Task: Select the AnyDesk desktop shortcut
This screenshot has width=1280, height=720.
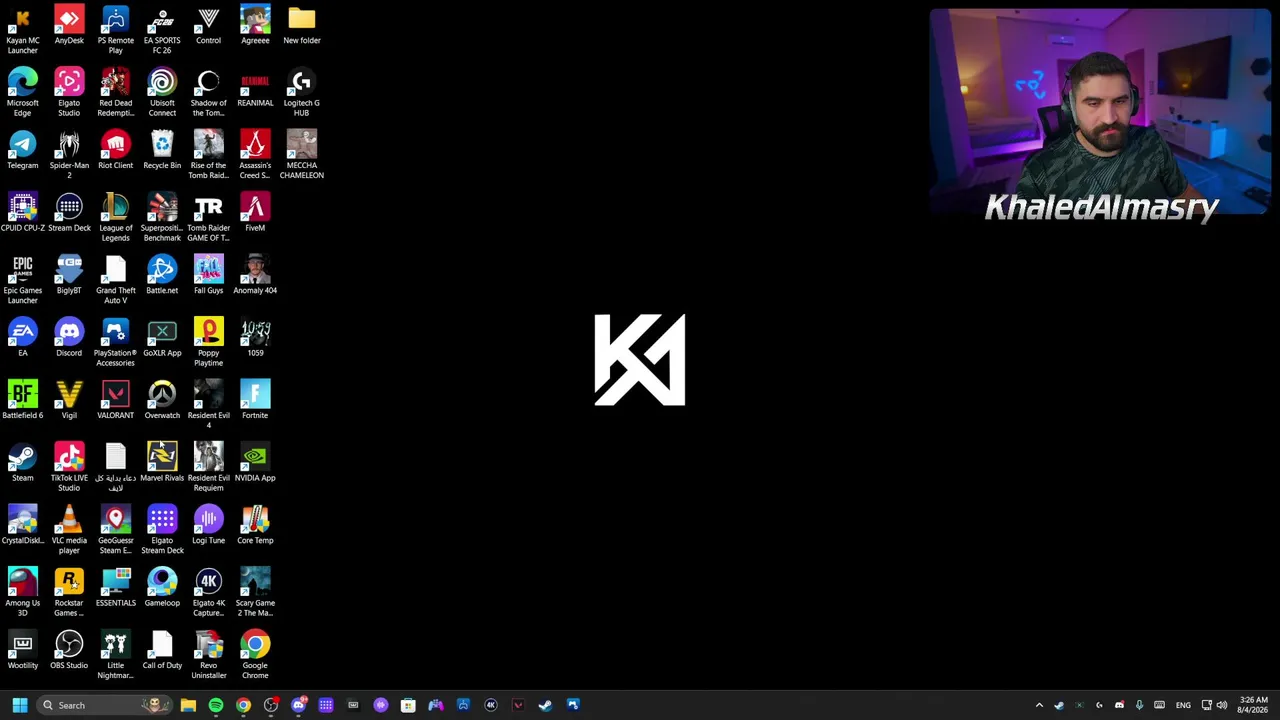Action: (x=69, y=26)
